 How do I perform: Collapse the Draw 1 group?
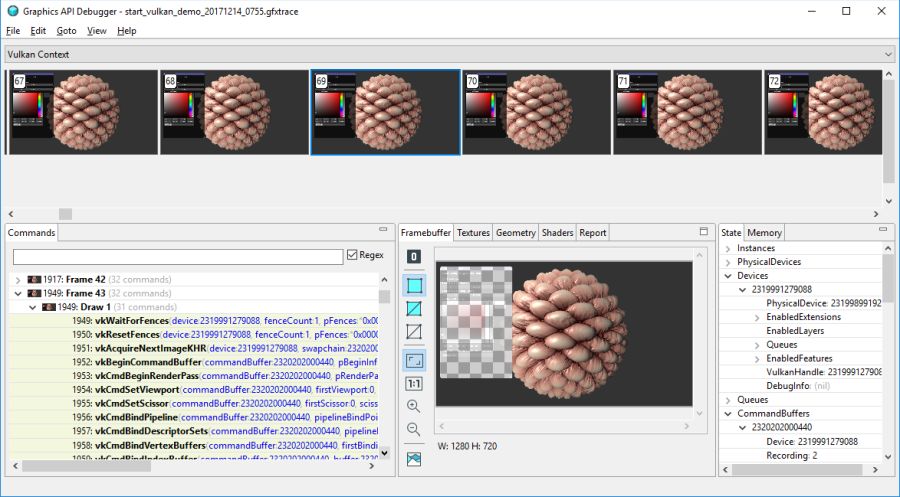tap(33, 308)
